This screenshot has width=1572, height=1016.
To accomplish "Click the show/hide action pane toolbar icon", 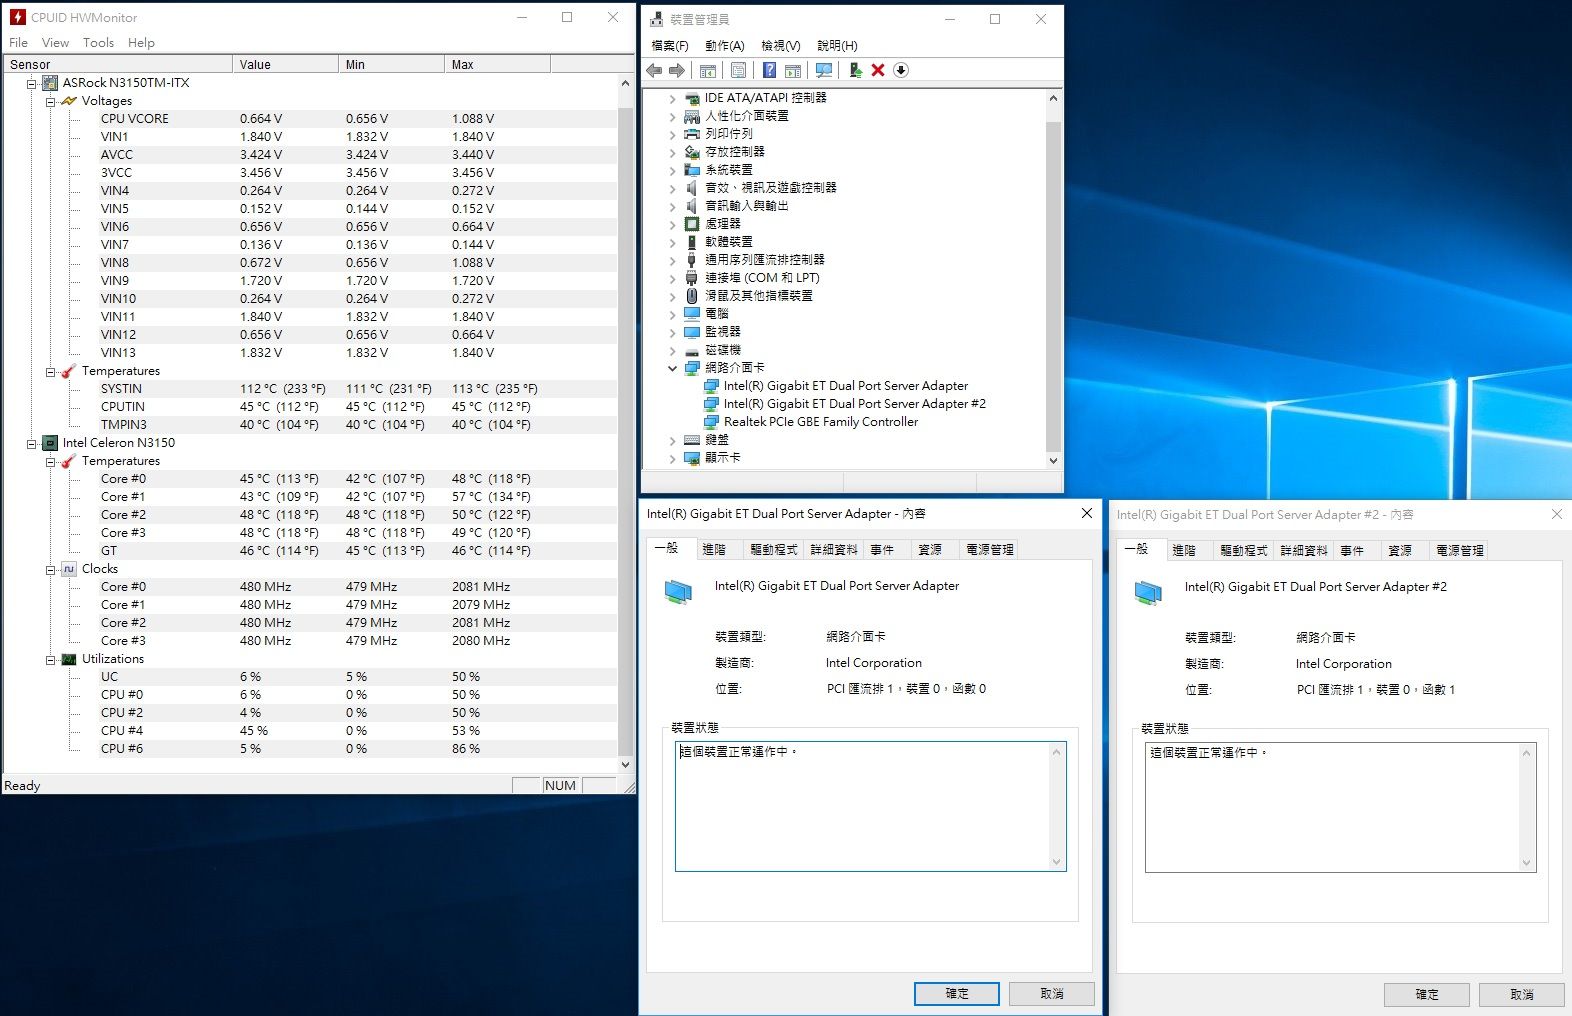I will (793, 70).
